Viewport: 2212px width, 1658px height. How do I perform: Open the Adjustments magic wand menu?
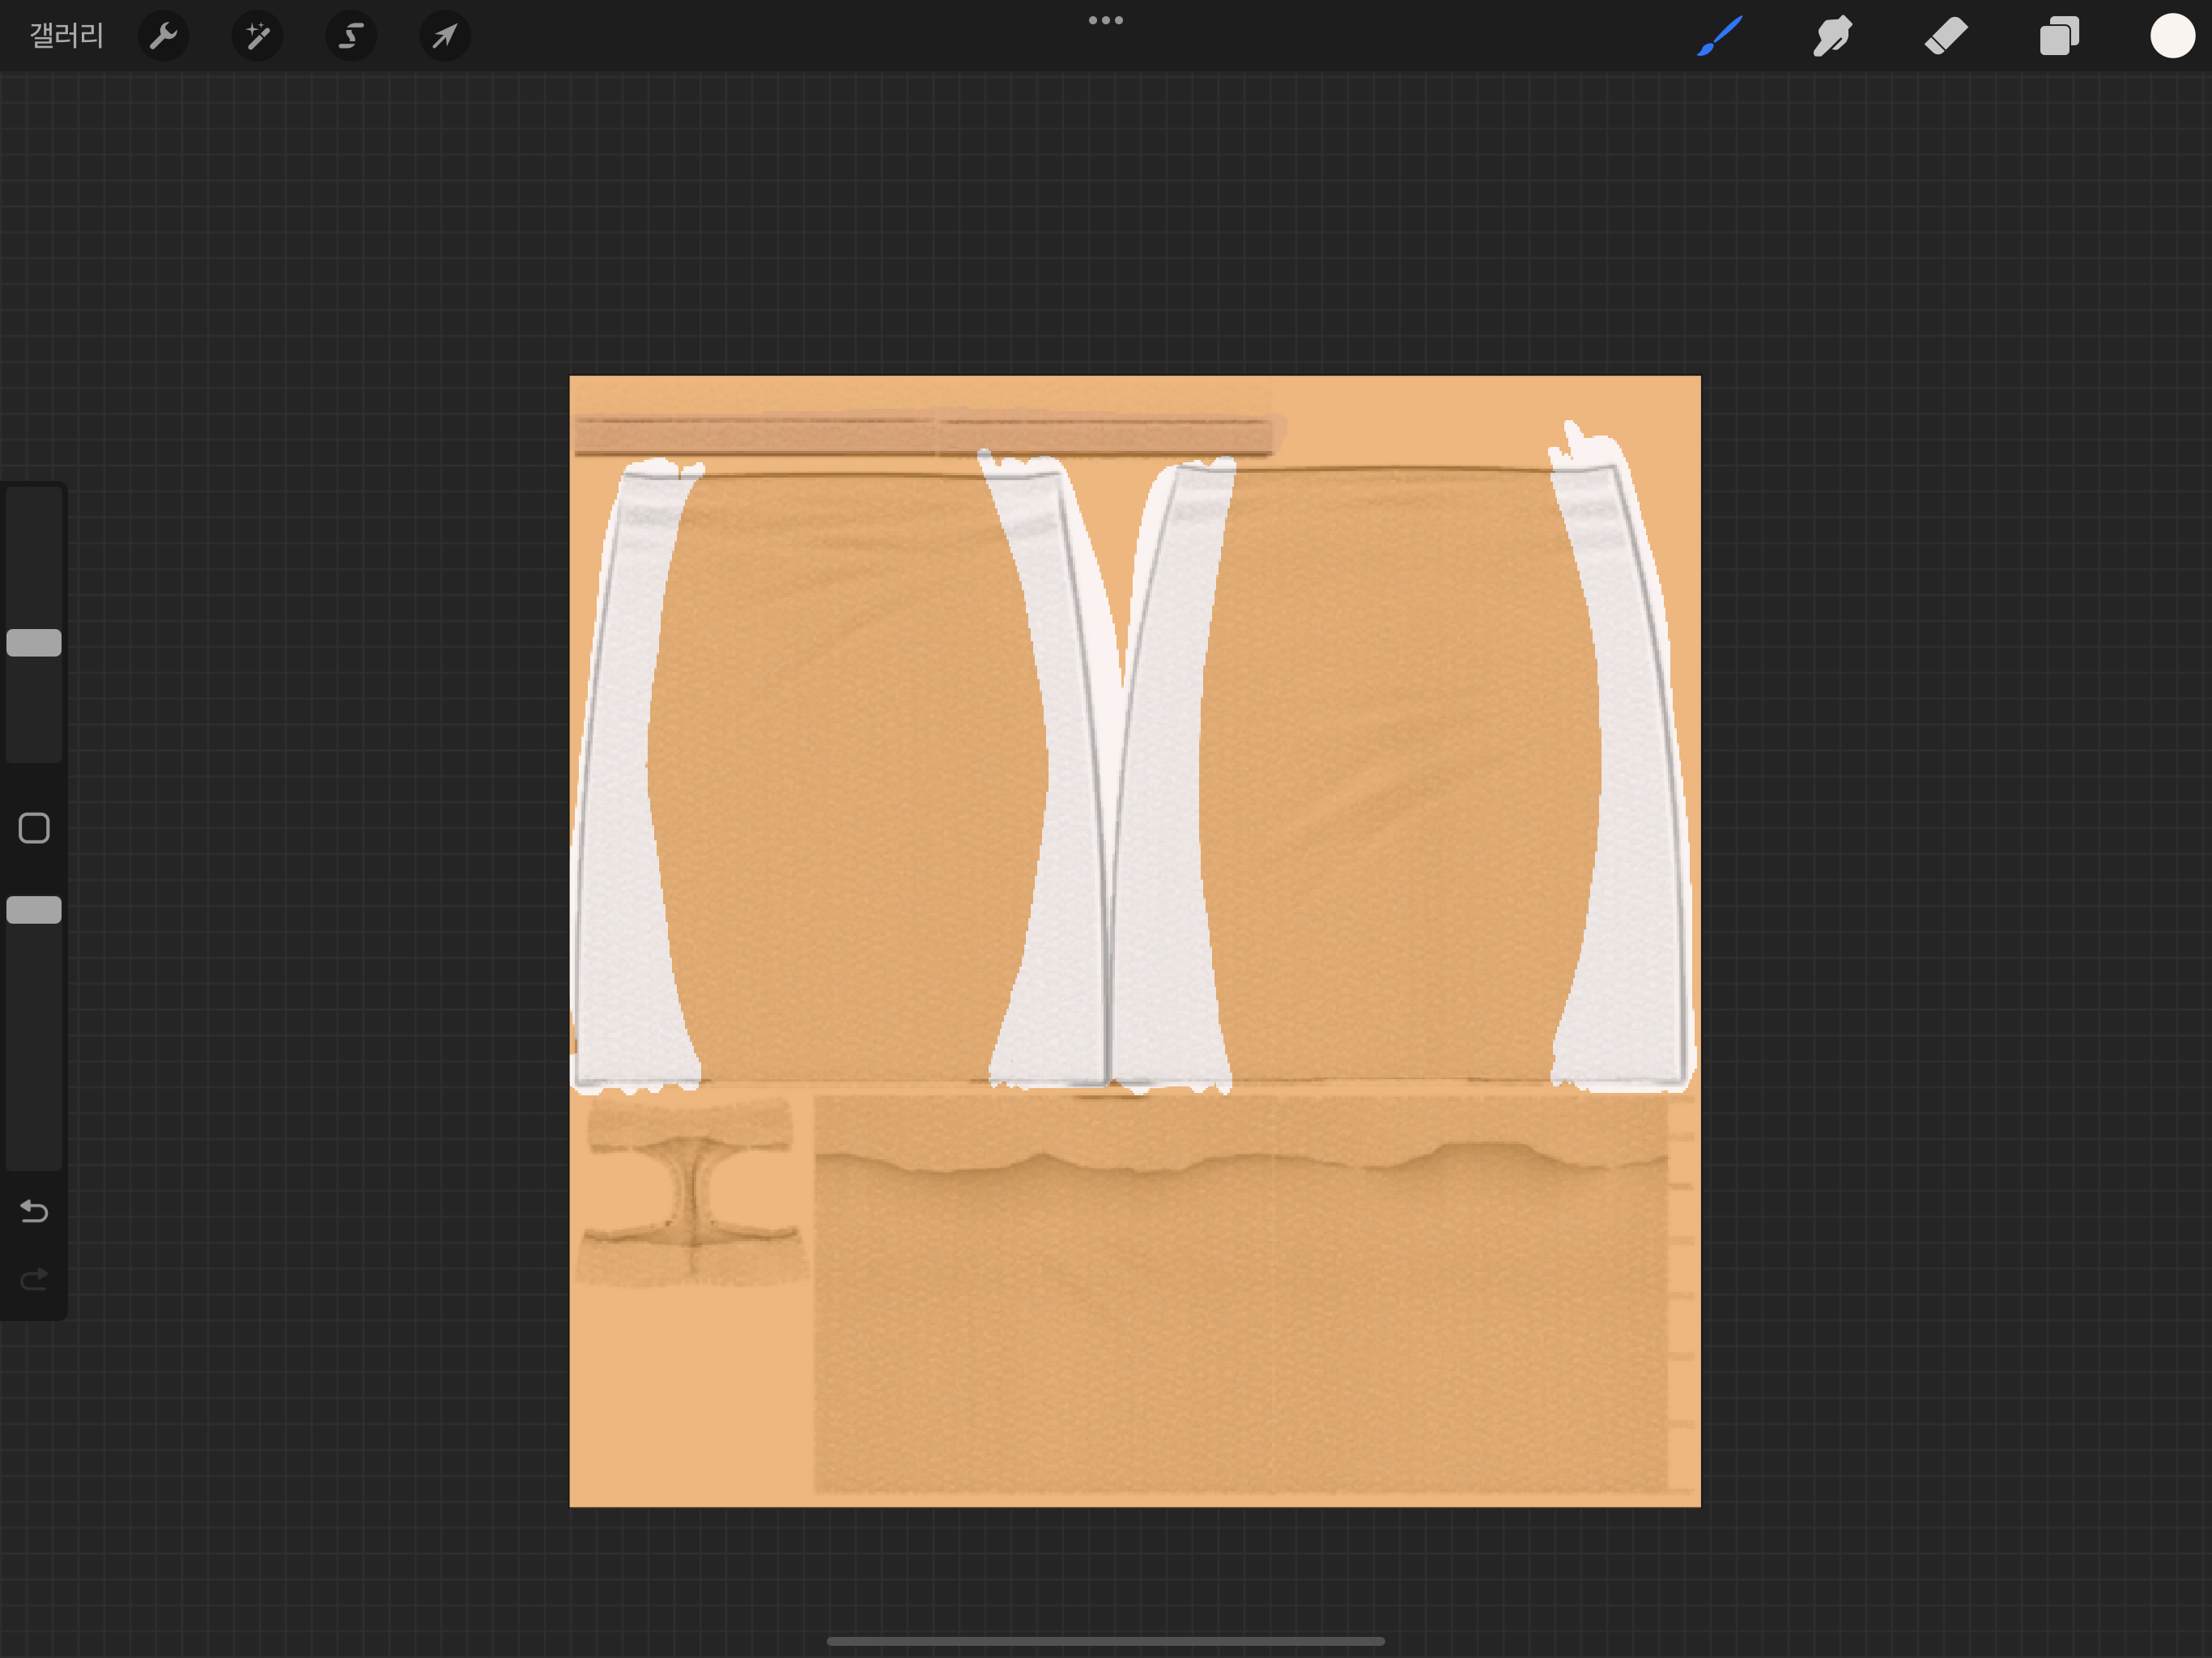point(257,36)
